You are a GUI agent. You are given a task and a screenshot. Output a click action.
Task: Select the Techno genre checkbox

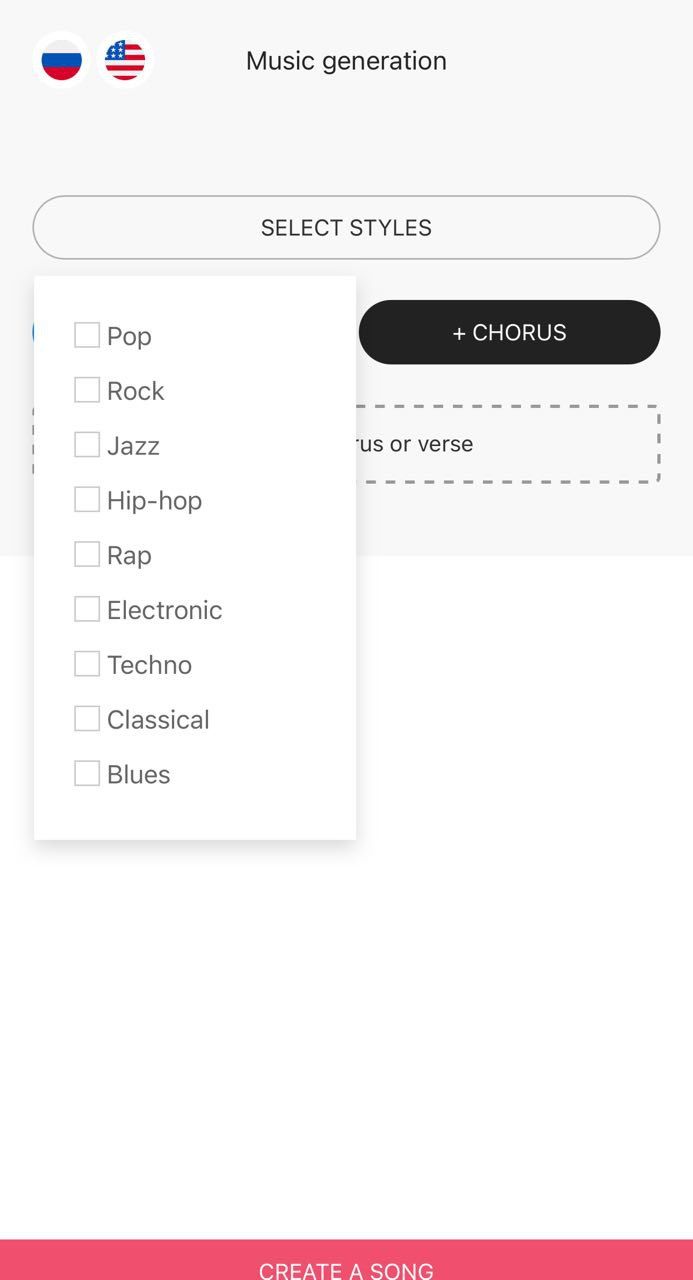click(86, 663)
